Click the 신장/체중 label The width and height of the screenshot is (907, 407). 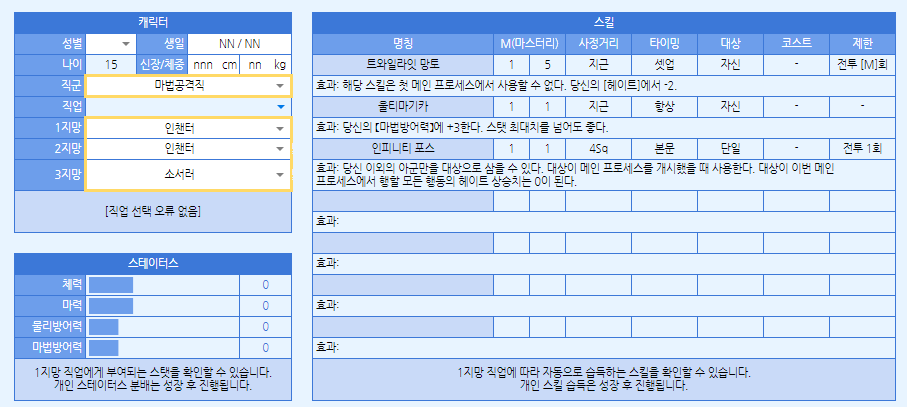[162, 65]
